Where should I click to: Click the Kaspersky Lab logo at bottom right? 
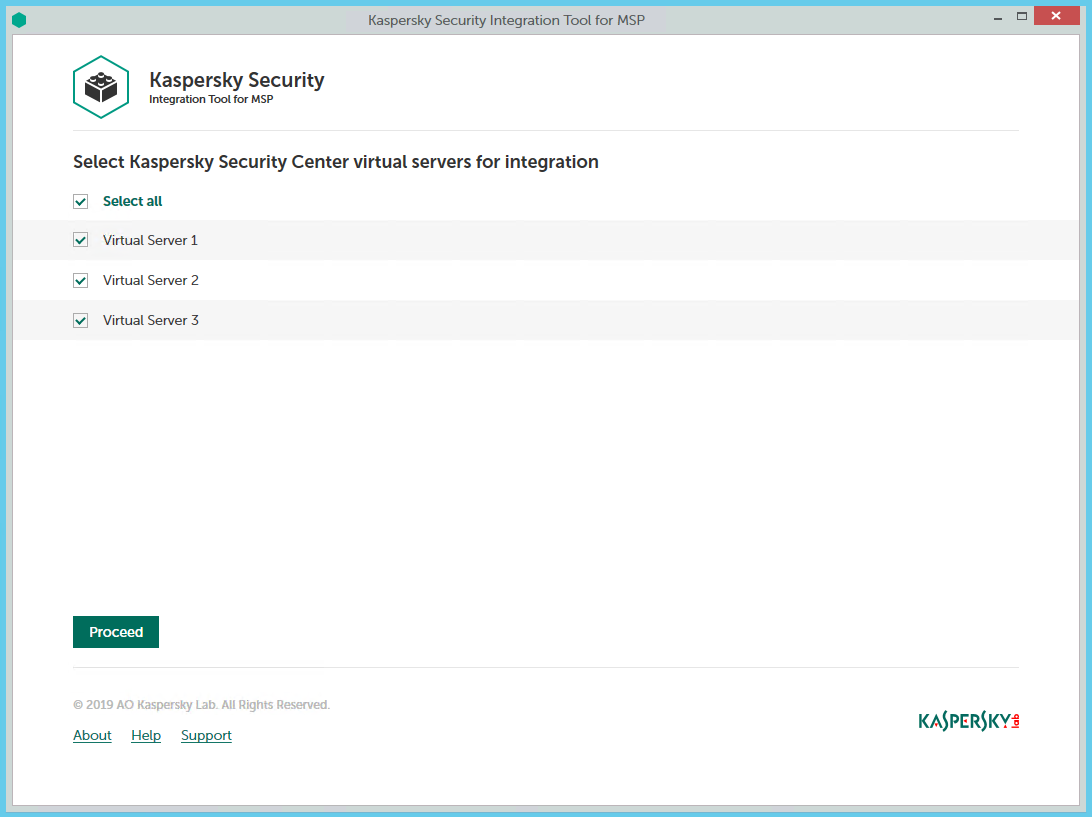point(968,721)
